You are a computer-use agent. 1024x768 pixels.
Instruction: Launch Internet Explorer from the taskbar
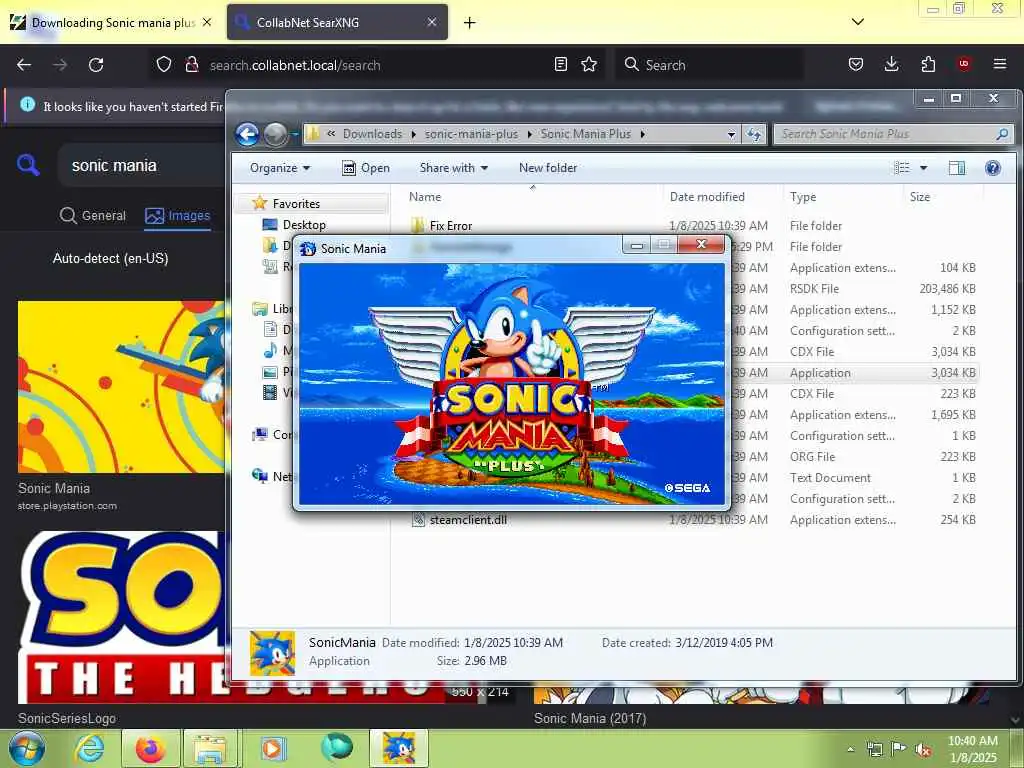89,748
